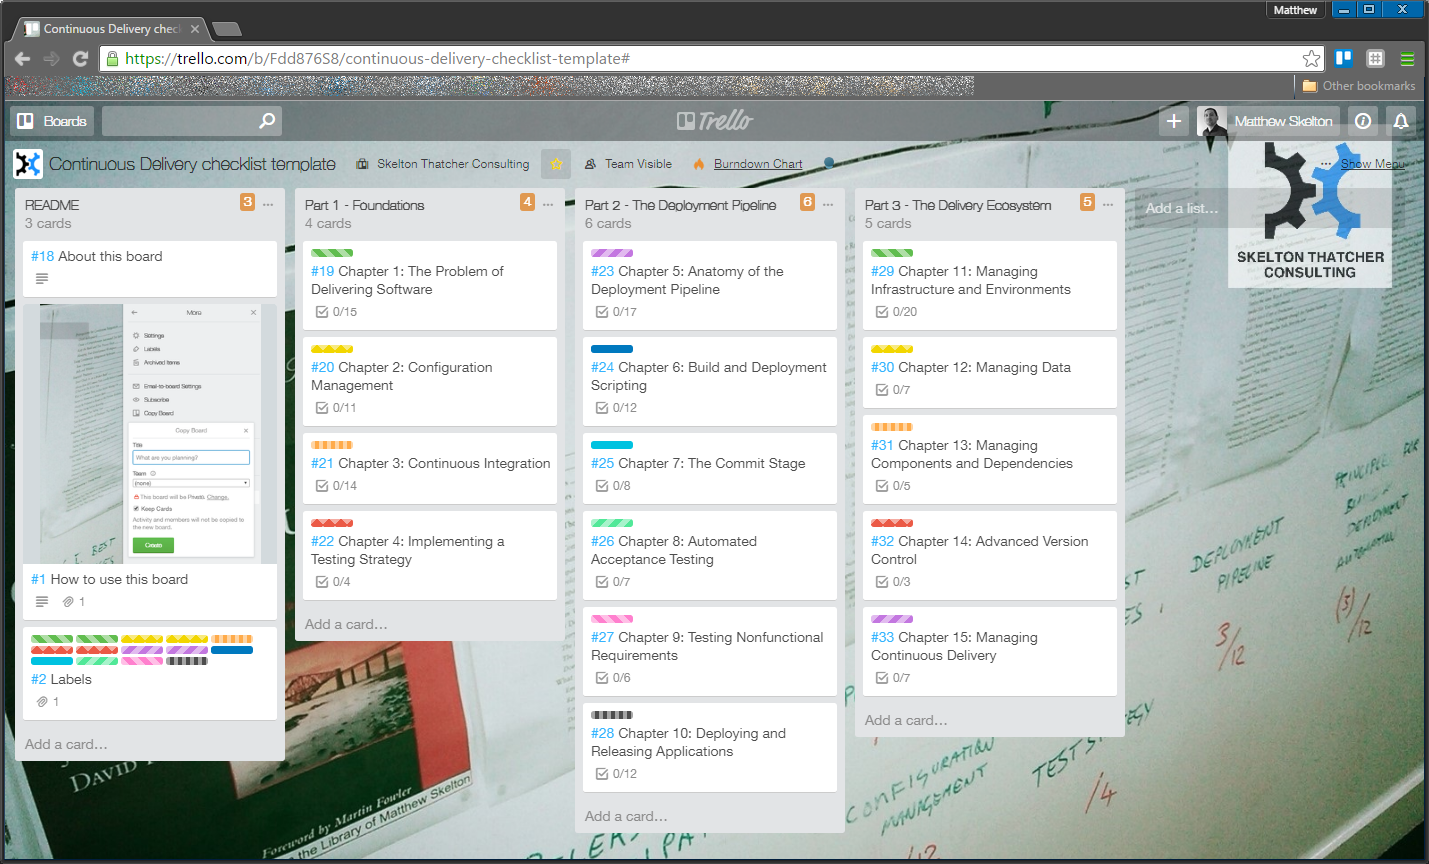The image size is (1429, 864).
Task: Open the information icon in the Trello header
Action: (x=1363, y=121)
